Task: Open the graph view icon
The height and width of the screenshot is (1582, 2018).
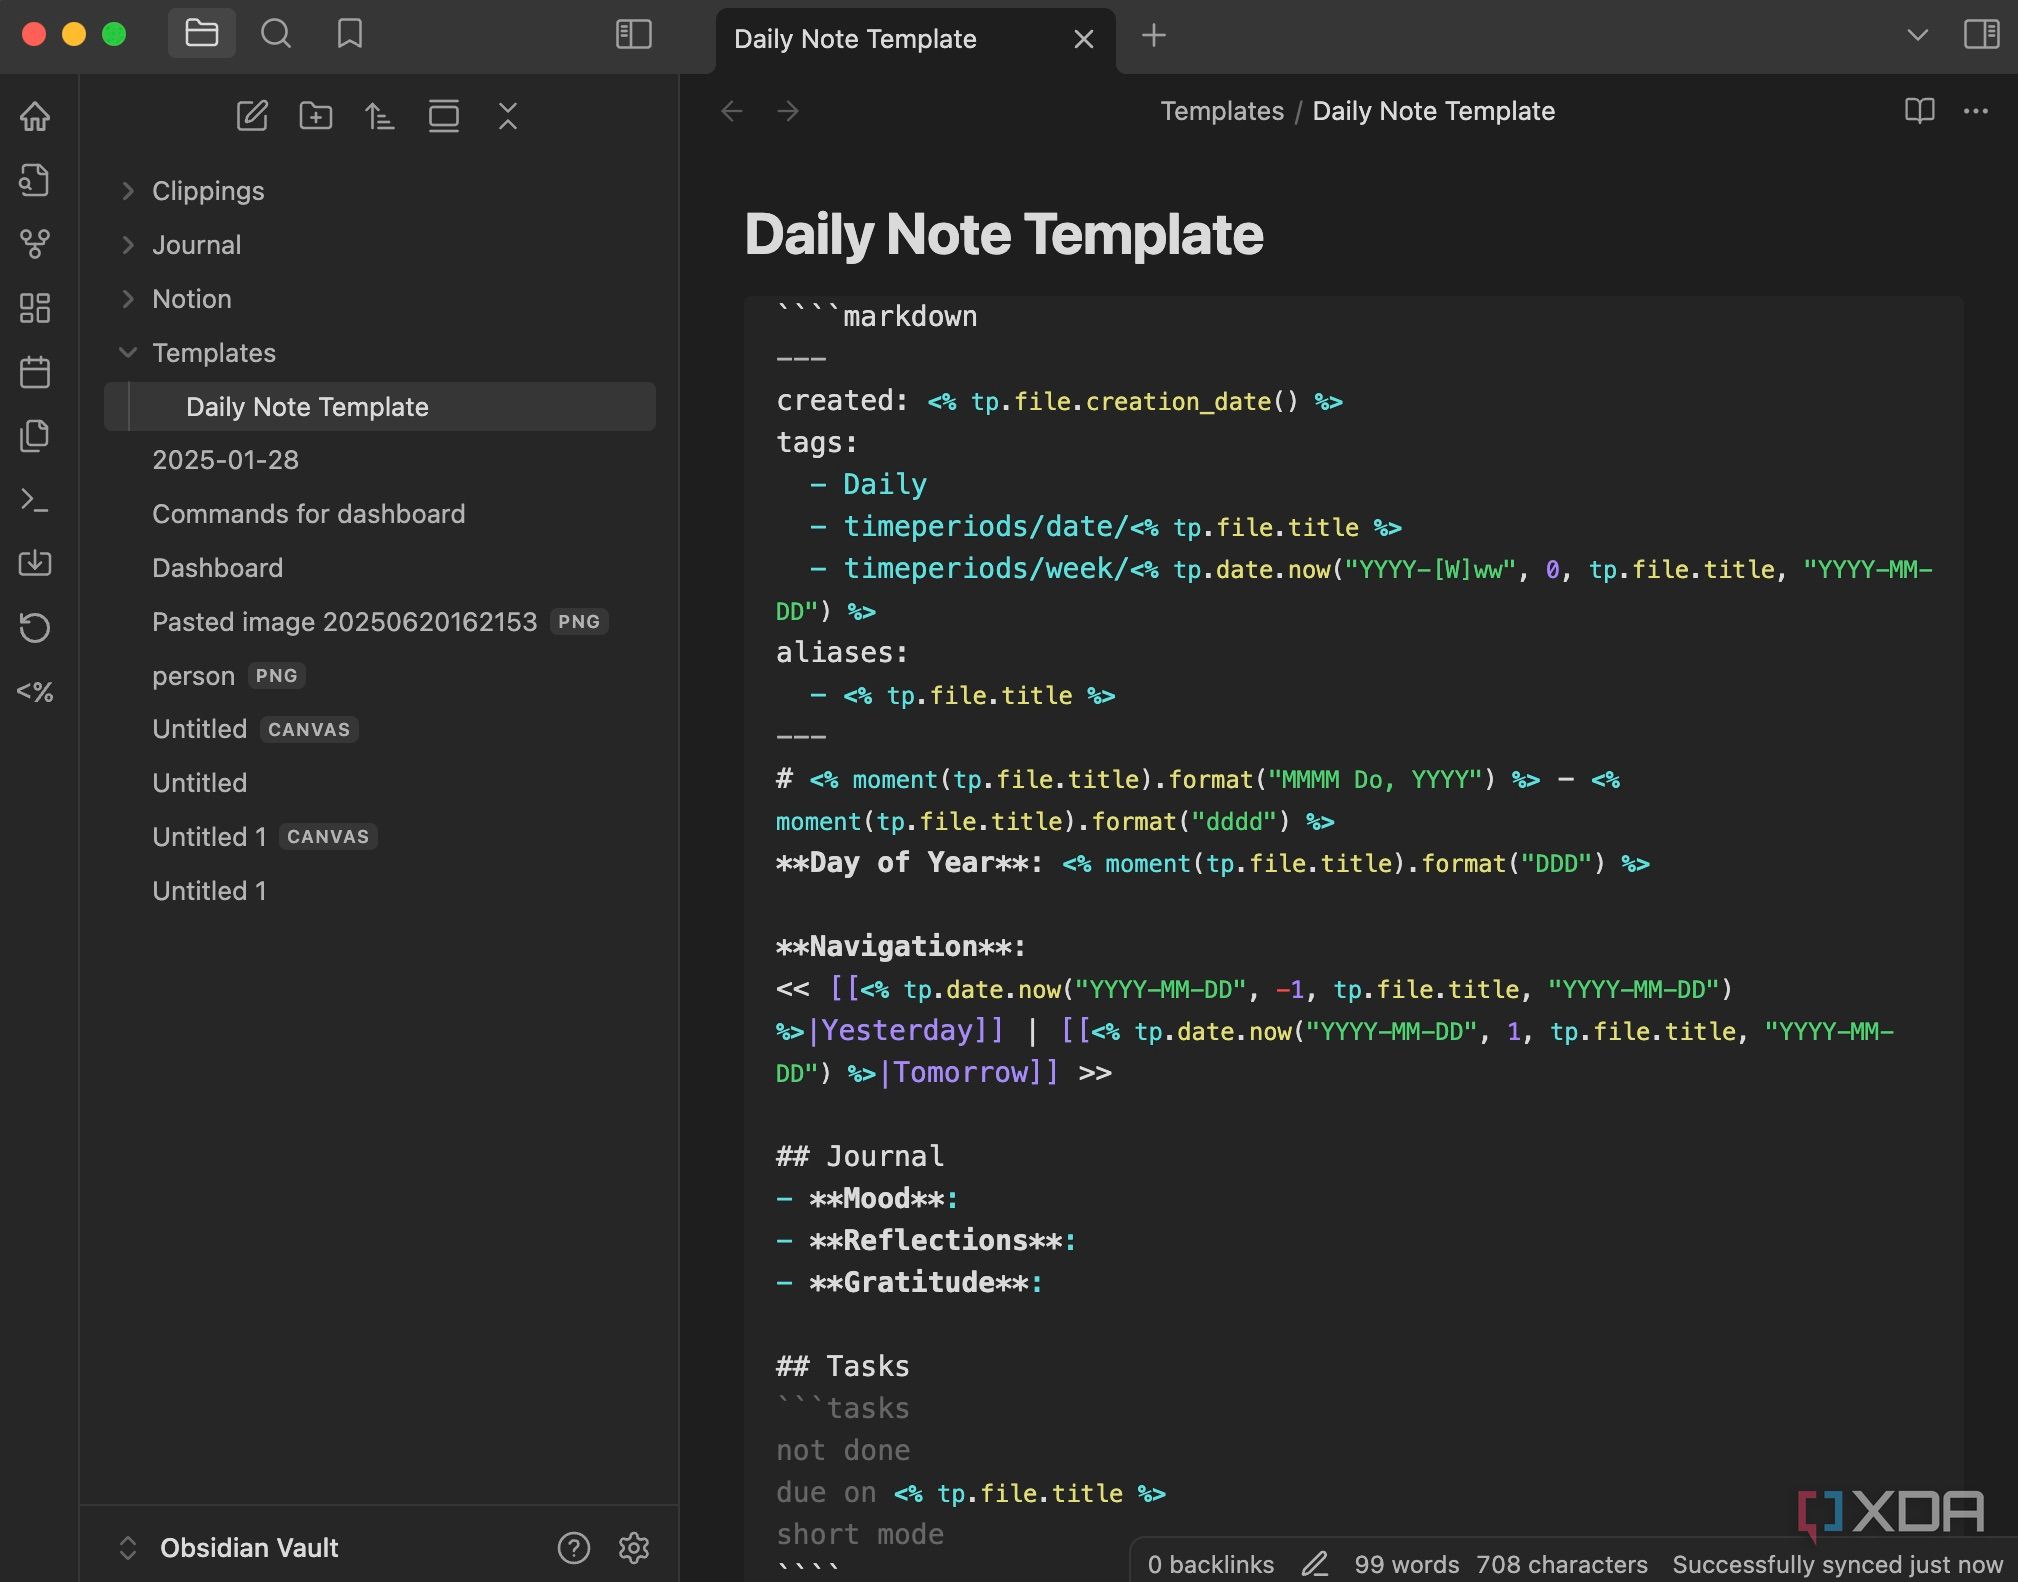Action: [x=35, y=244]
